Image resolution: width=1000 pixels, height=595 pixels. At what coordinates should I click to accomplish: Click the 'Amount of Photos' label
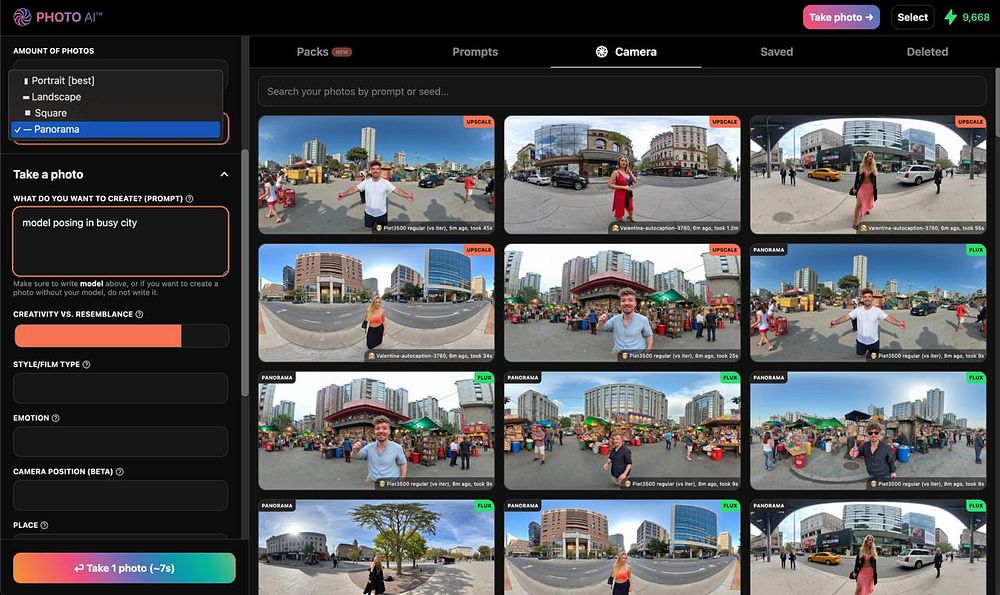tap(54, 51)
